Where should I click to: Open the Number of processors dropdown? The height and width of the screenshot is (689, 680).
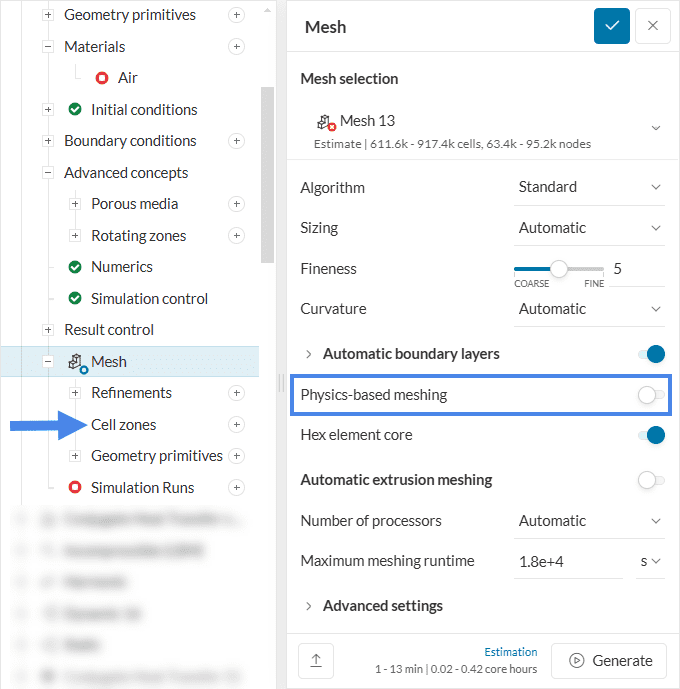pos(589,521)
